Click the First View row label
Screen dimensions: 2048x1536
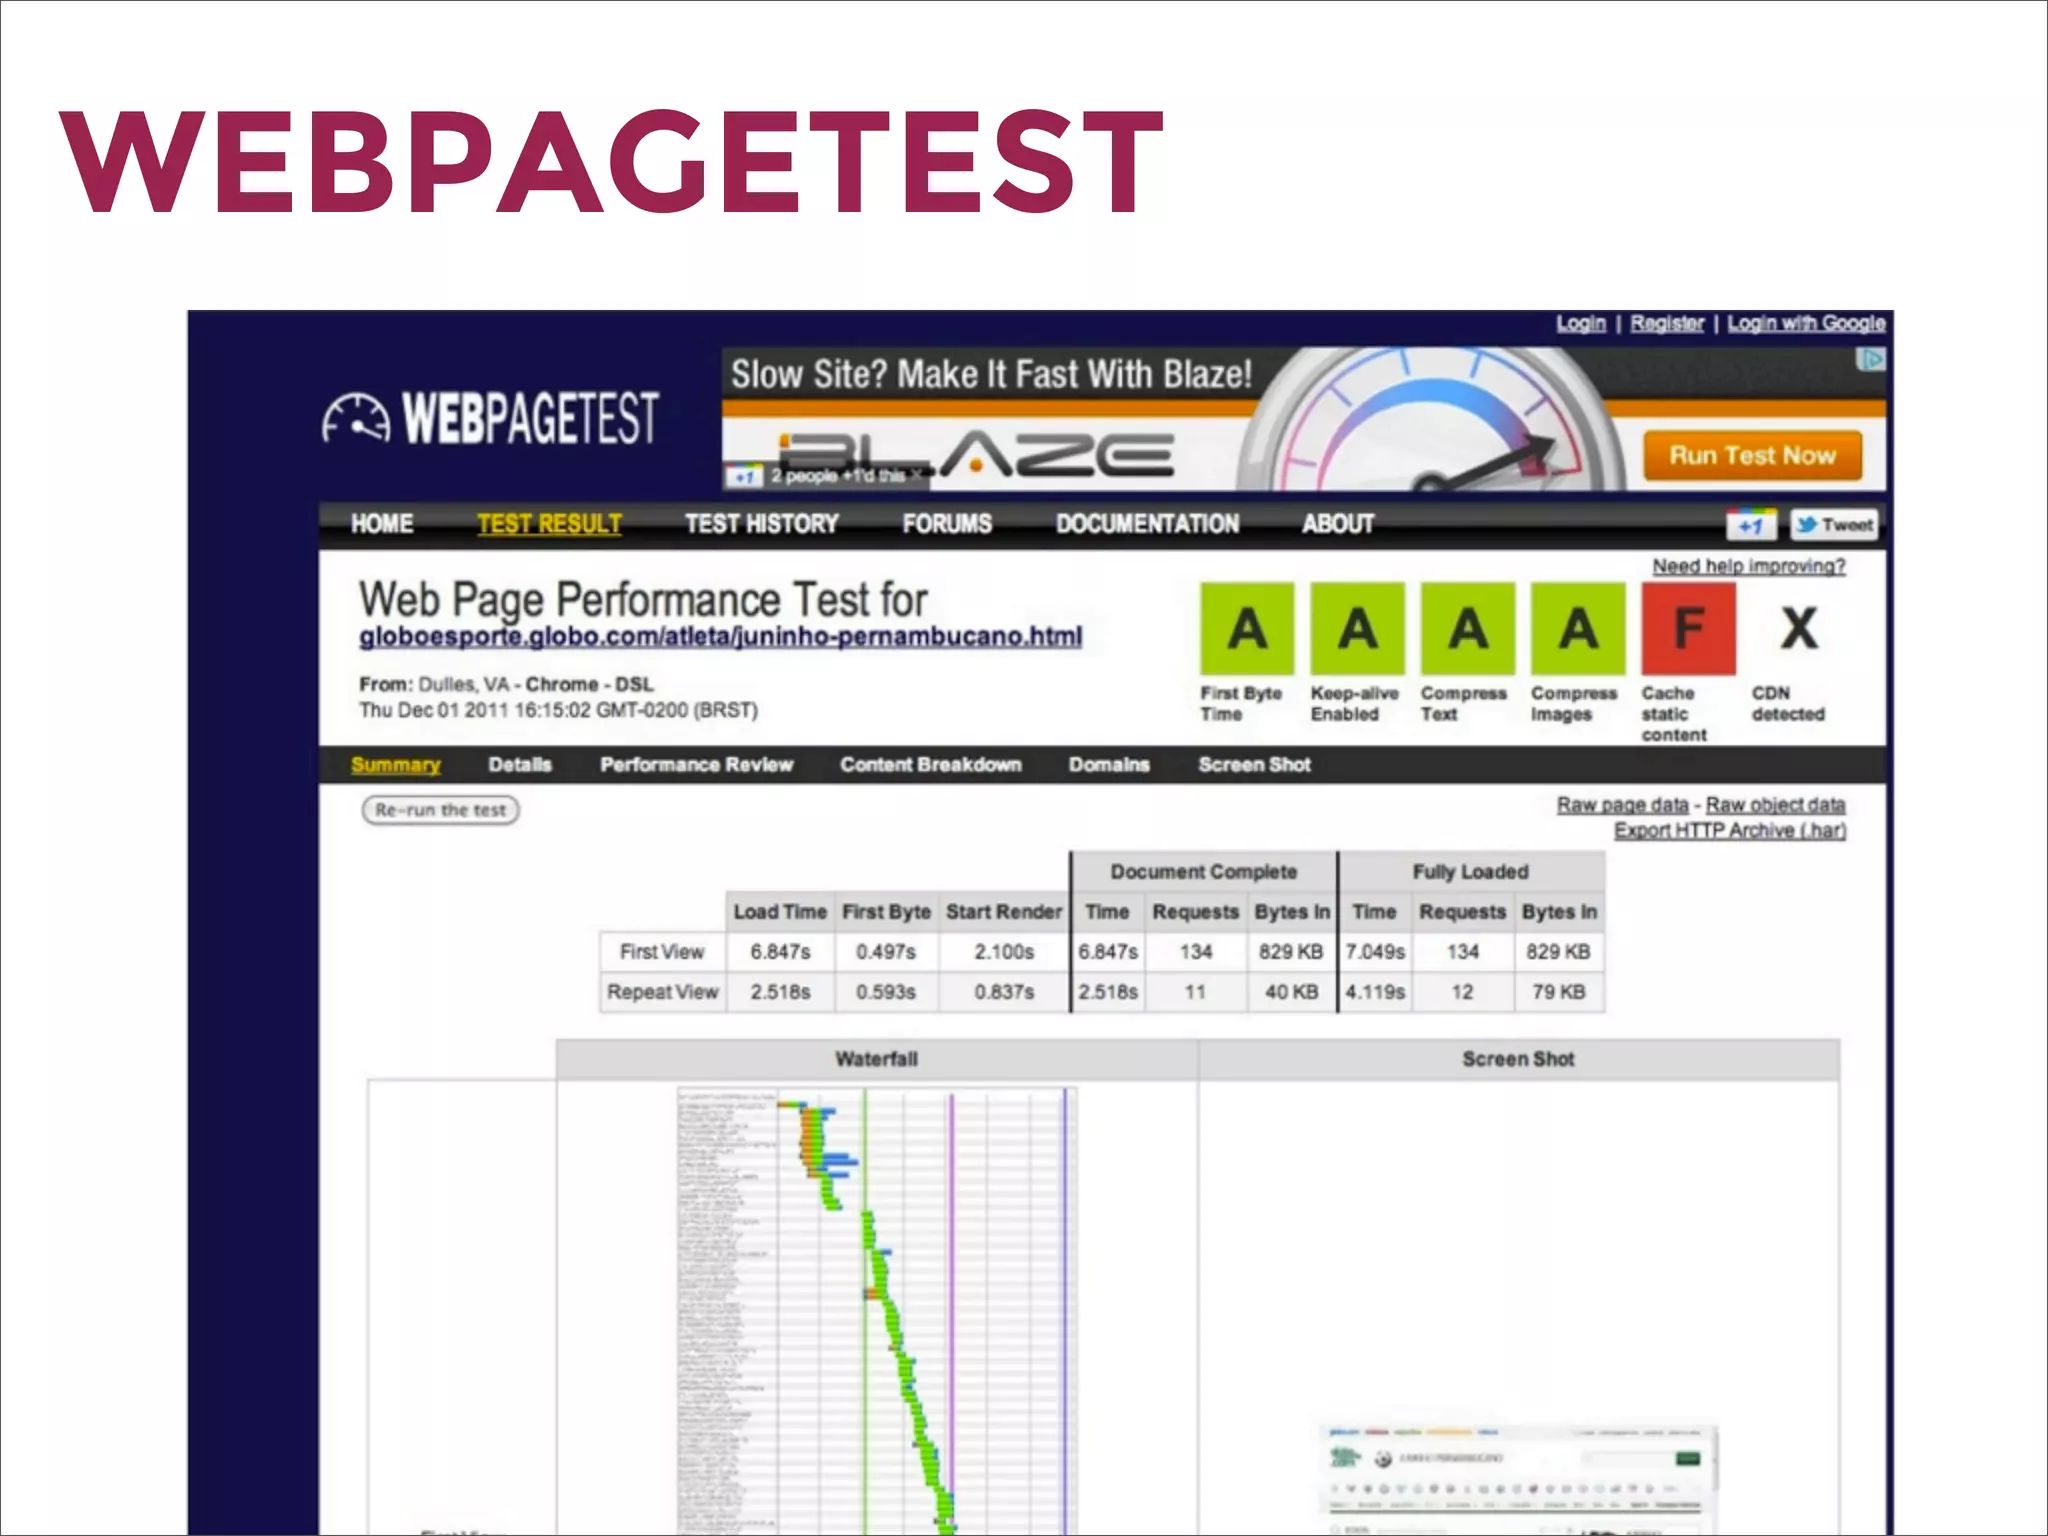tap(662, 952)
